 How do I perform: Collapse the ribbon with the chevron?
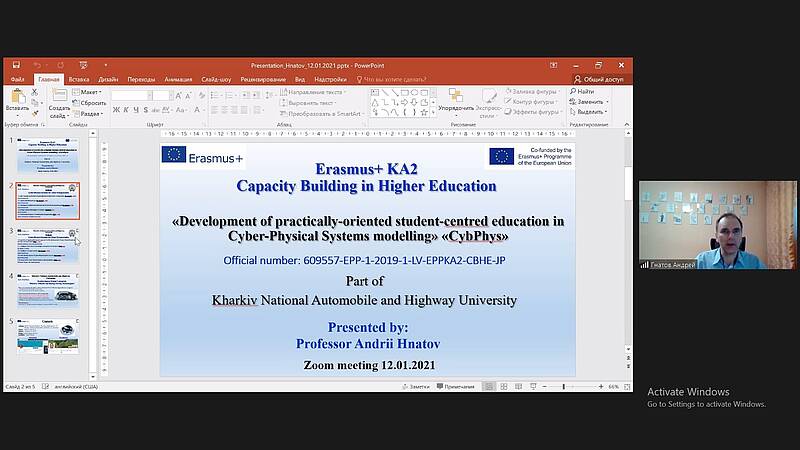pos(627,124)
